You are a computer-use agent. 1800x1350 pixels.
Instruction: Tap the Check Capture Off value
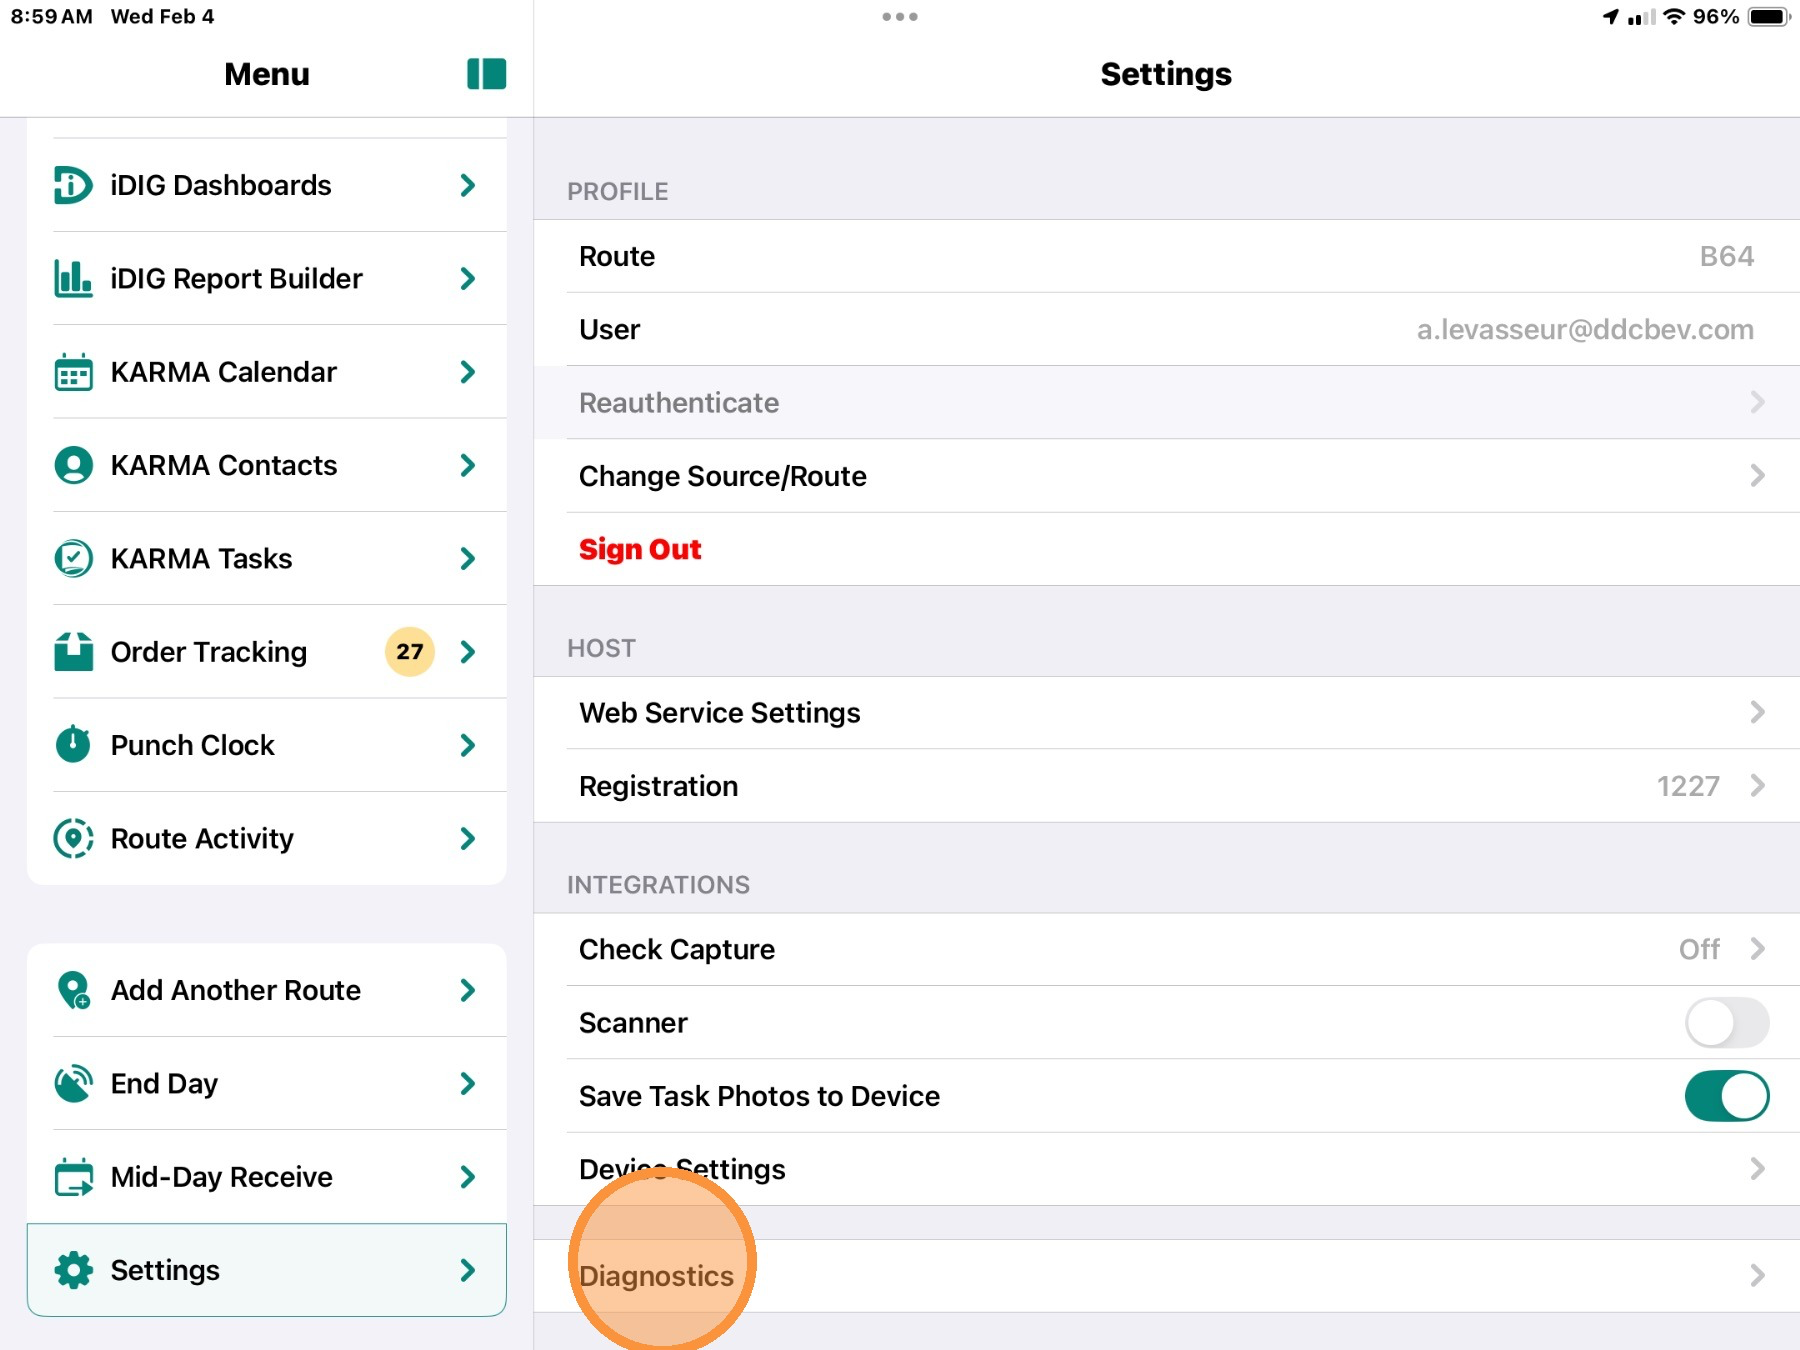click(1699, 949)
